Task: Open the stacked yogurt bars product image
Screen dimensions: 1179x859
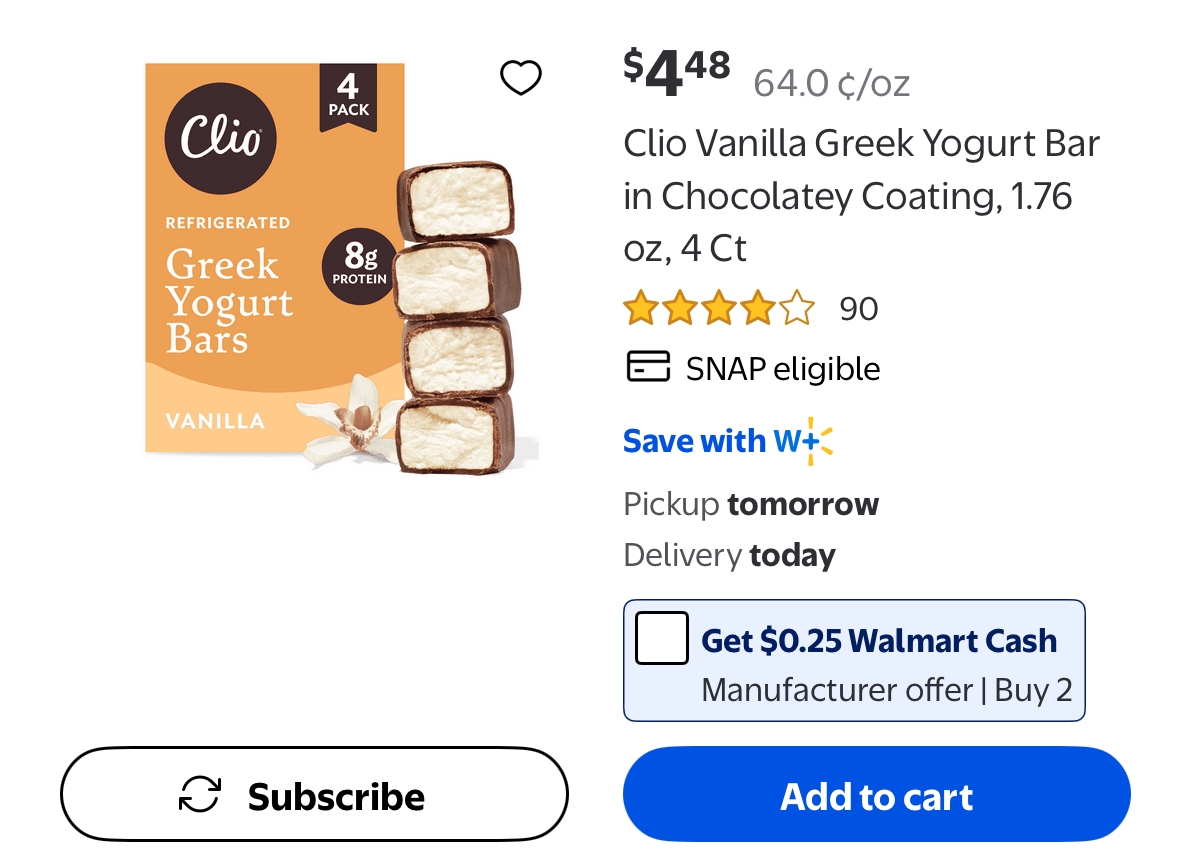Action: (x=342, y=267)
